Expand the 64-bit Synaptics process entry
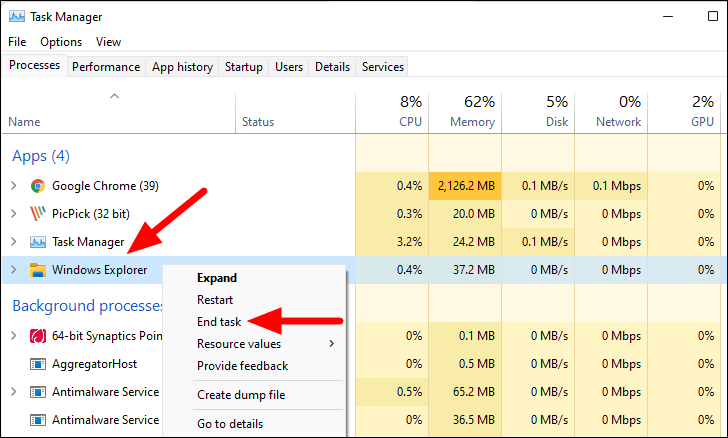This screenshot has height=438, width=728. tap(14, 335)
